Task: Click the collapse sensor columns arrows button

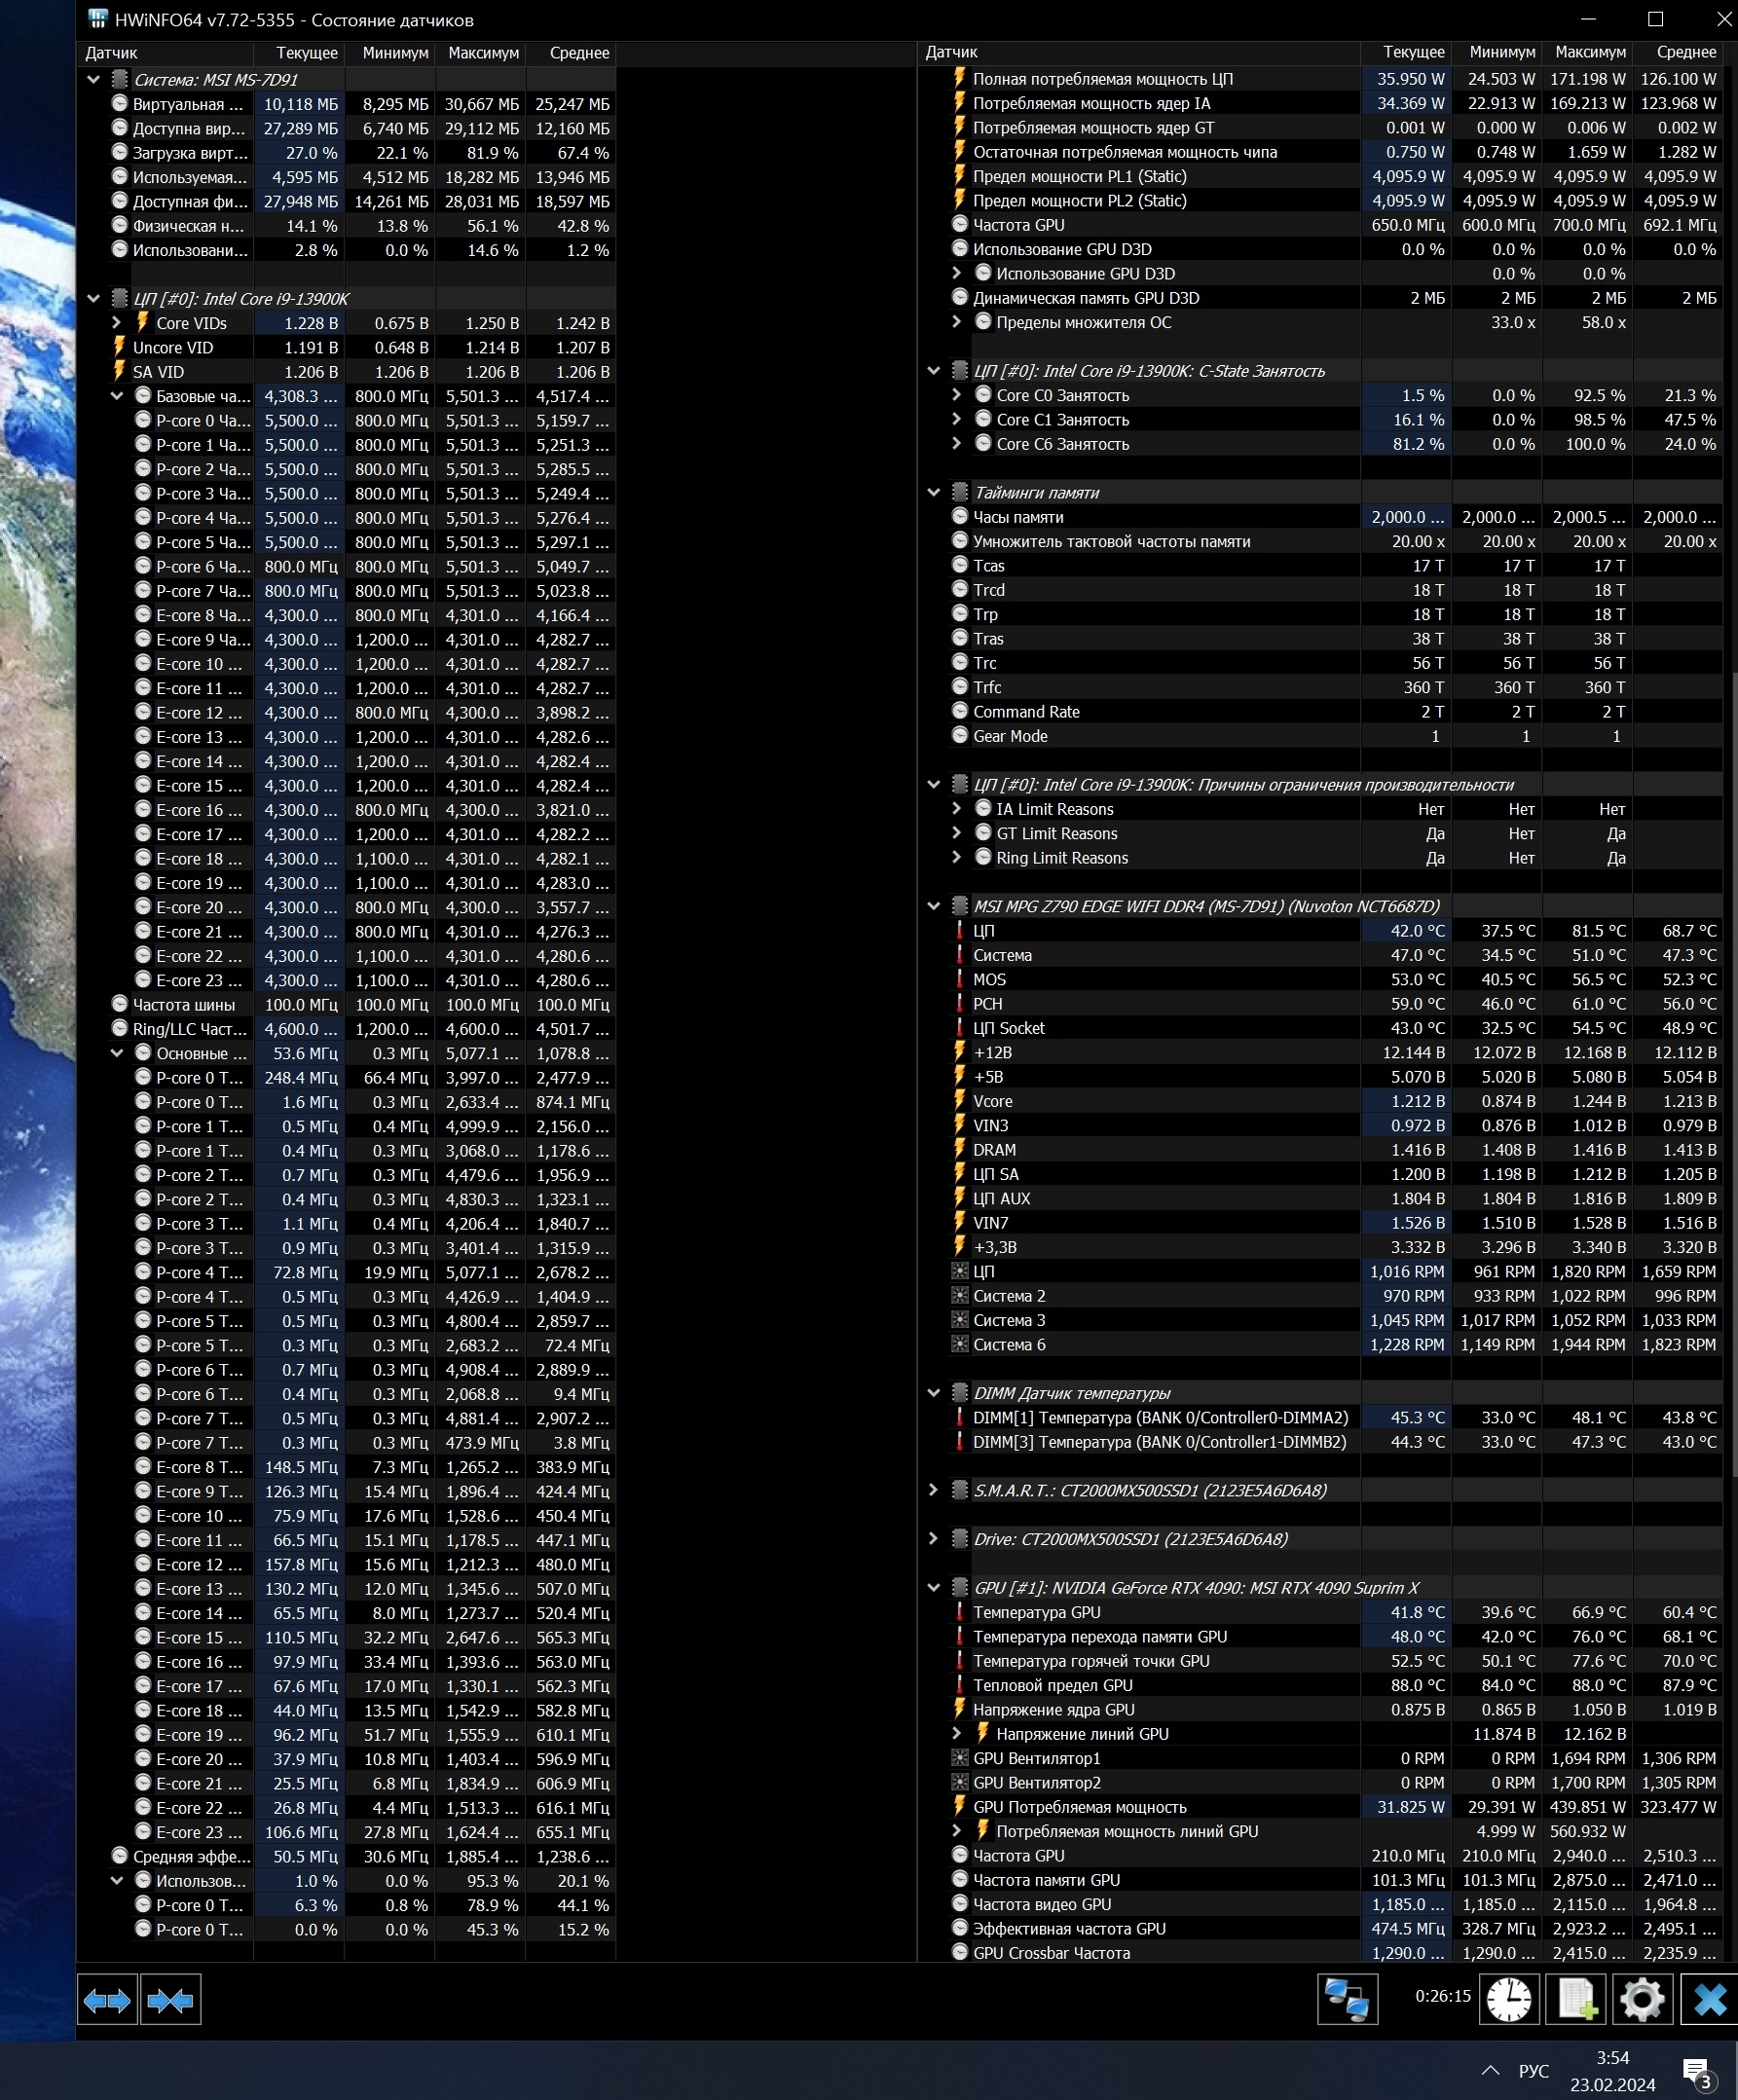Action: (171, 2000)
